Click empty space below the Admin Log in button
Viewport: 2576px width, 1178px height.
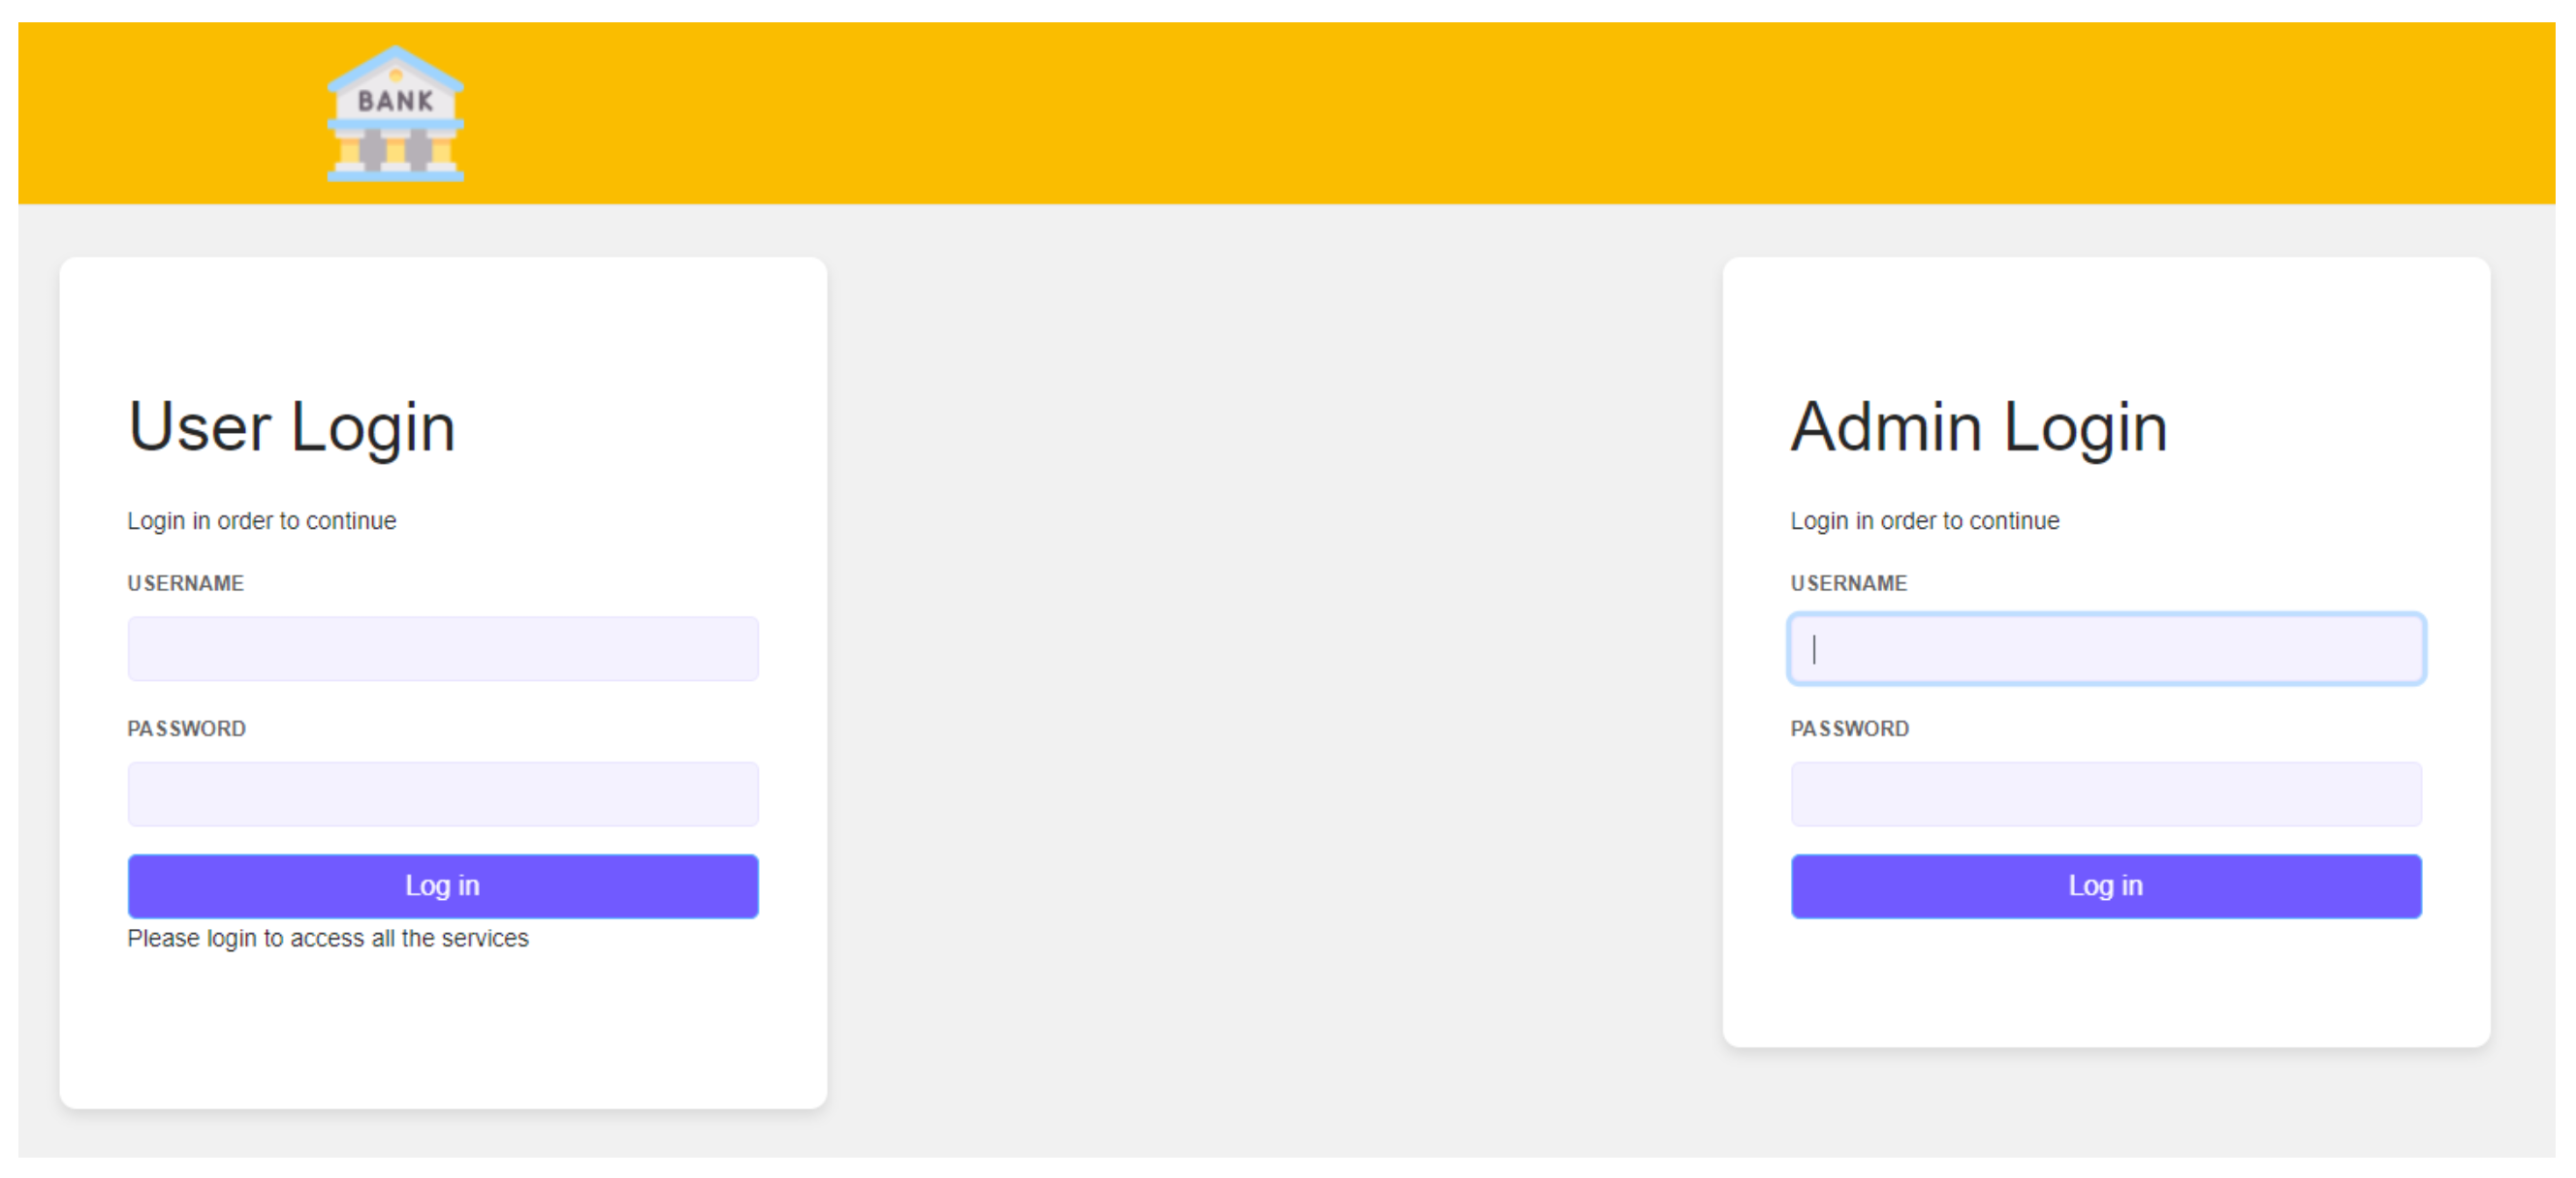coord(2106,982)
